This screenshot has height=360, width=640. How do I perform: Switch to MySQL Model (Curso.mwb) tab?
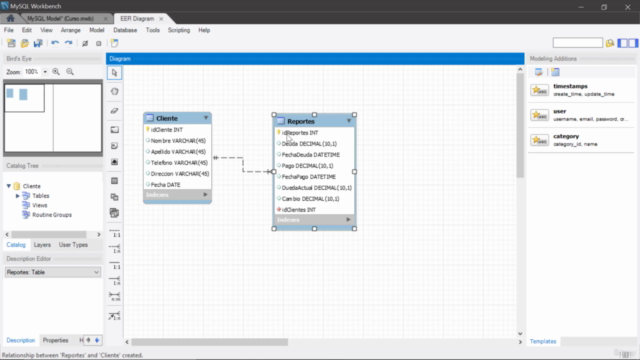[60, 19]
